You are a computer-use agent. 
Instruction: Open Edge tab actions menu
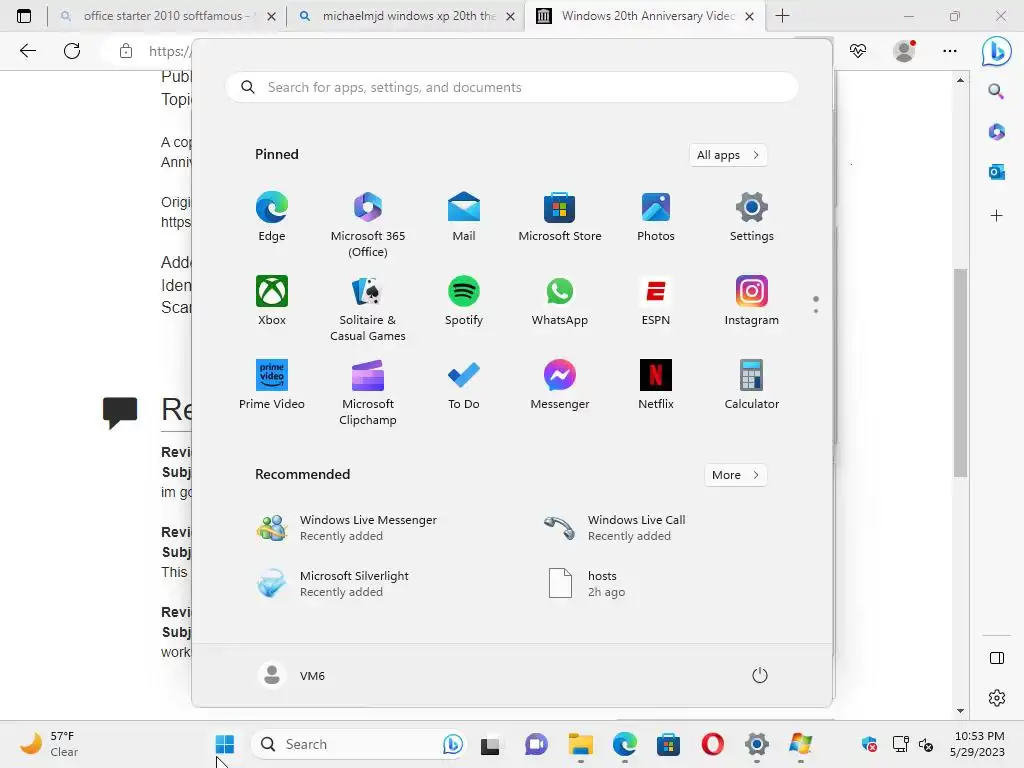24,16
